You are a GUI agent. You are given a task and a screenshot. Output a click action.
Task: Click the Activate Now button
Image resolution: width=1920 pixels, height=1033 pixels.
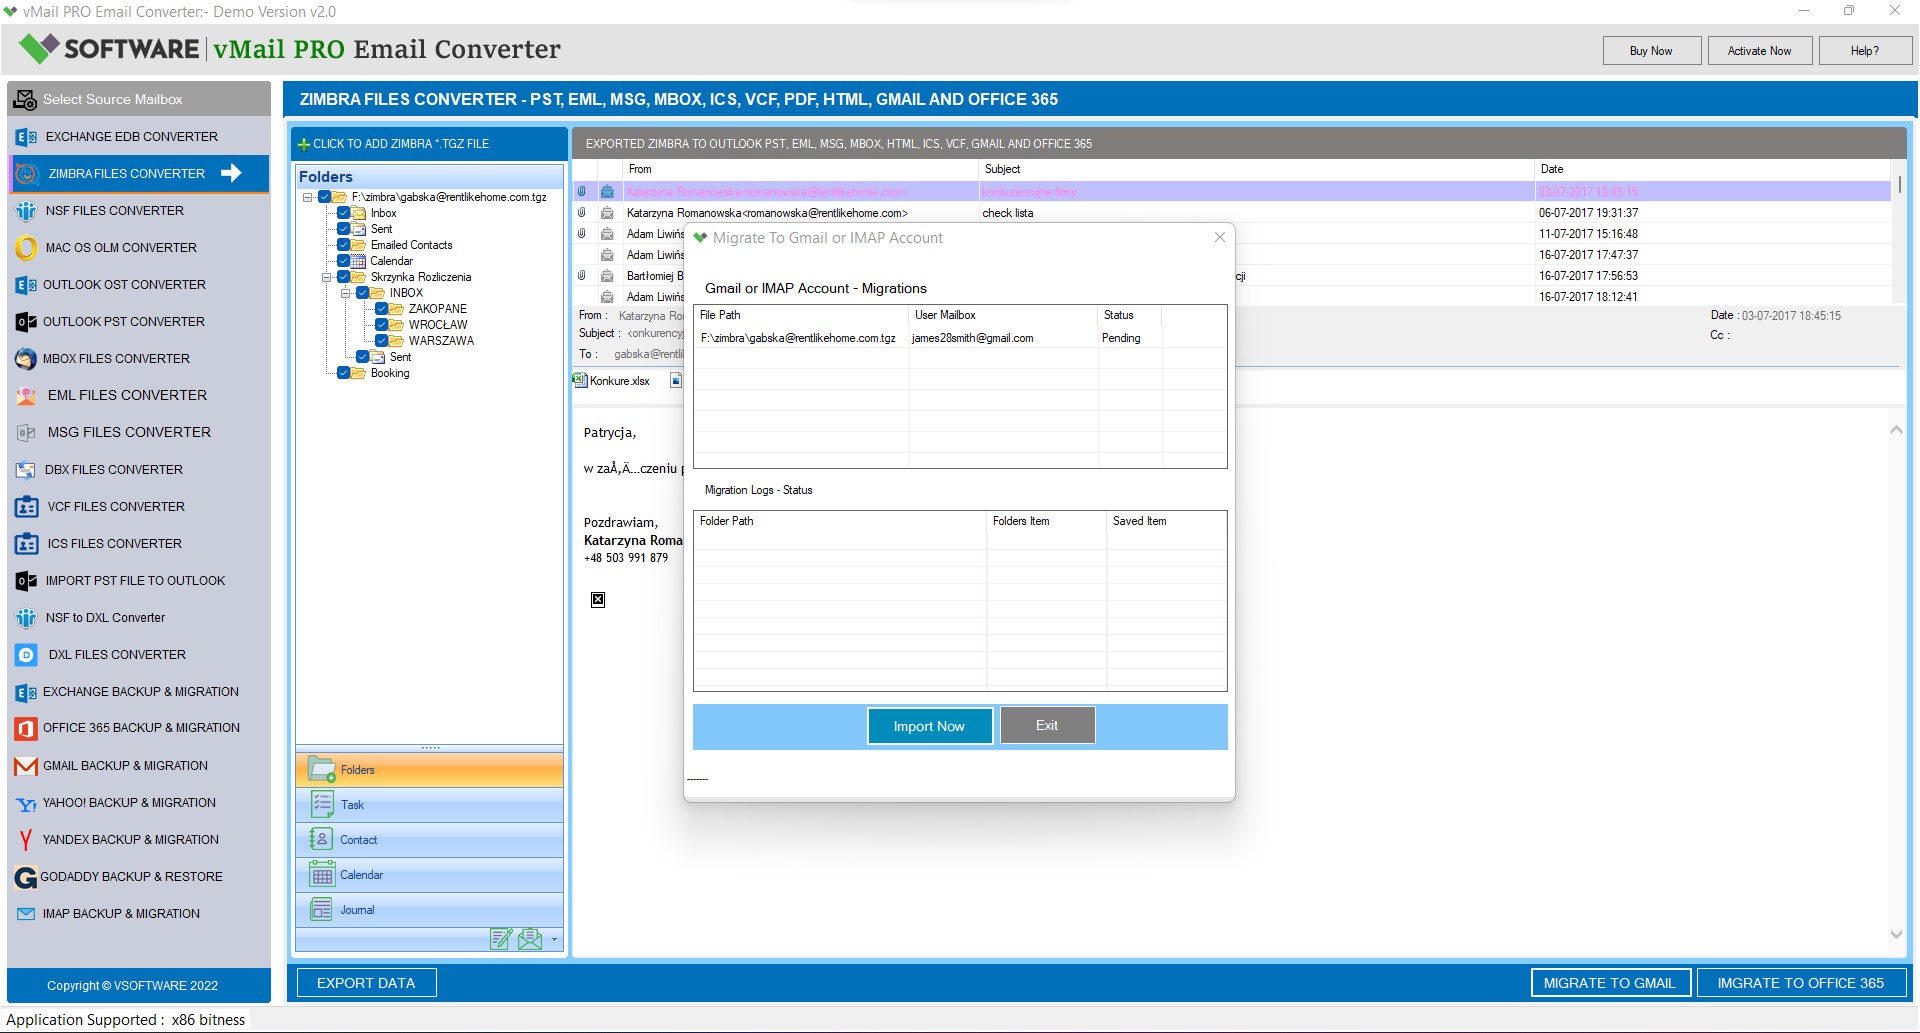point(1759,51)
